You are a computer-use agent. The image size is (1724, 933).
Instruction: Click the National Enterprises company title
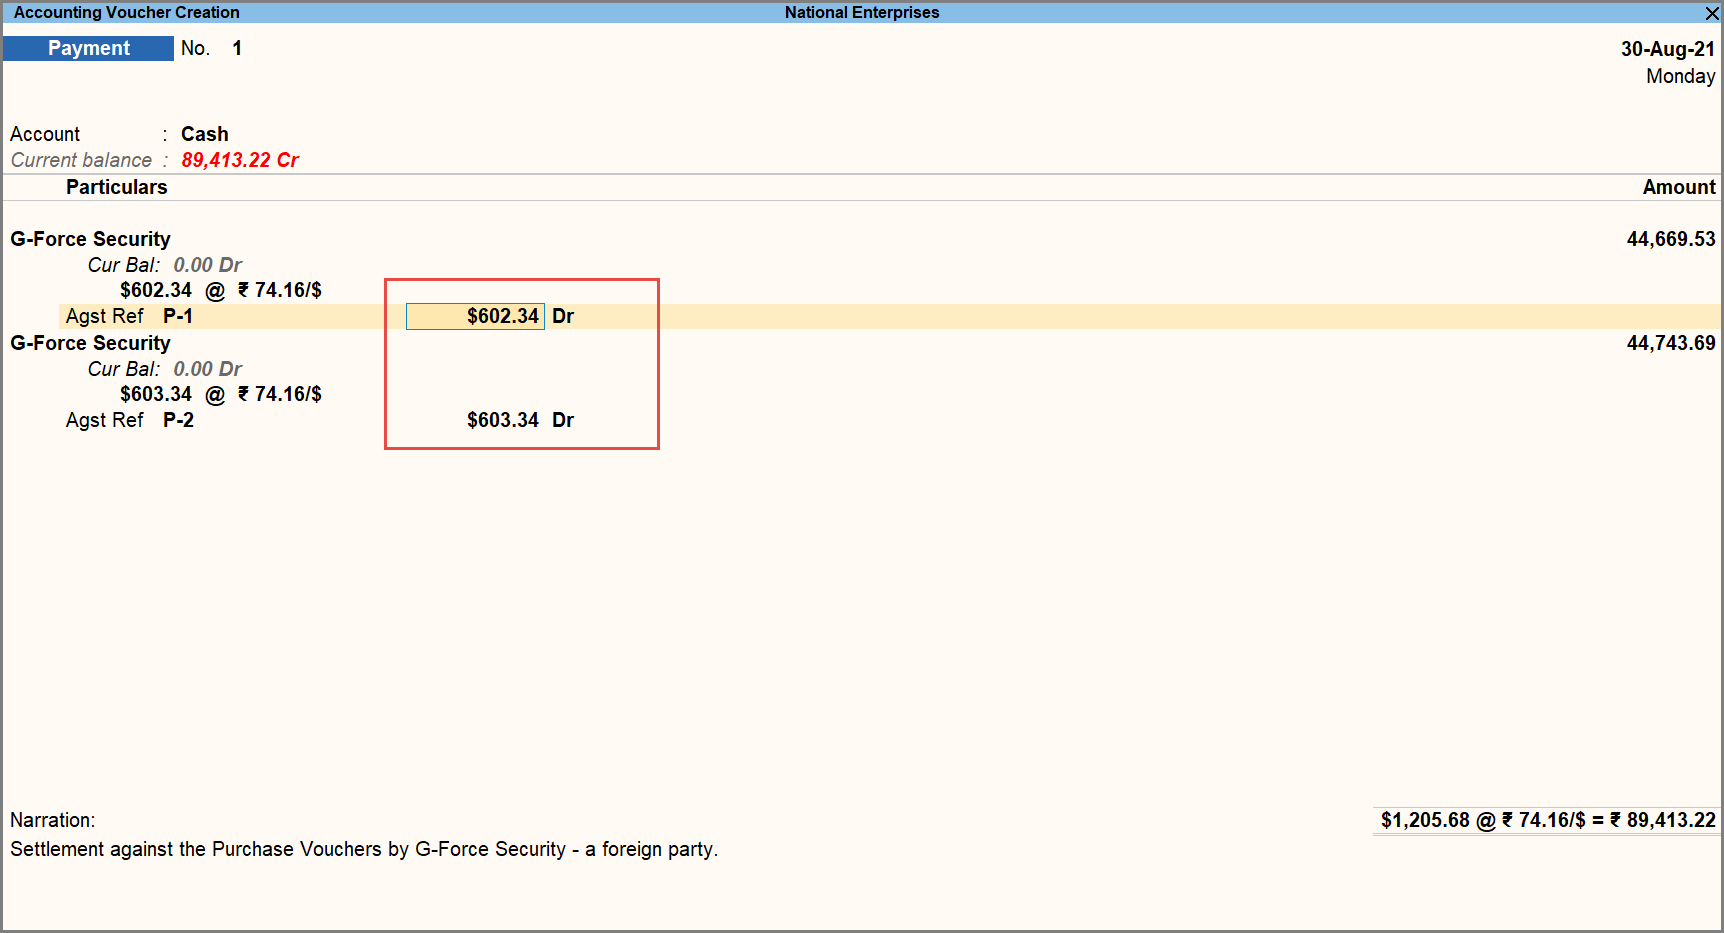(862, 13)
